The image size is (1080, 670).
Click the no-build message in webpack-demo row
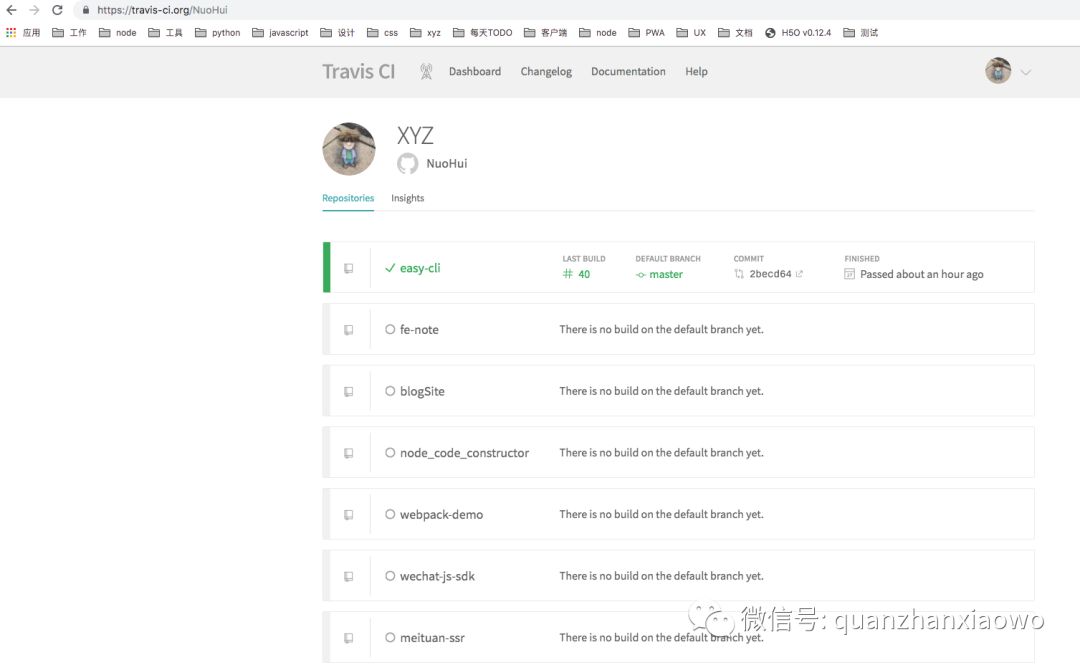click(x=661, y=514)
